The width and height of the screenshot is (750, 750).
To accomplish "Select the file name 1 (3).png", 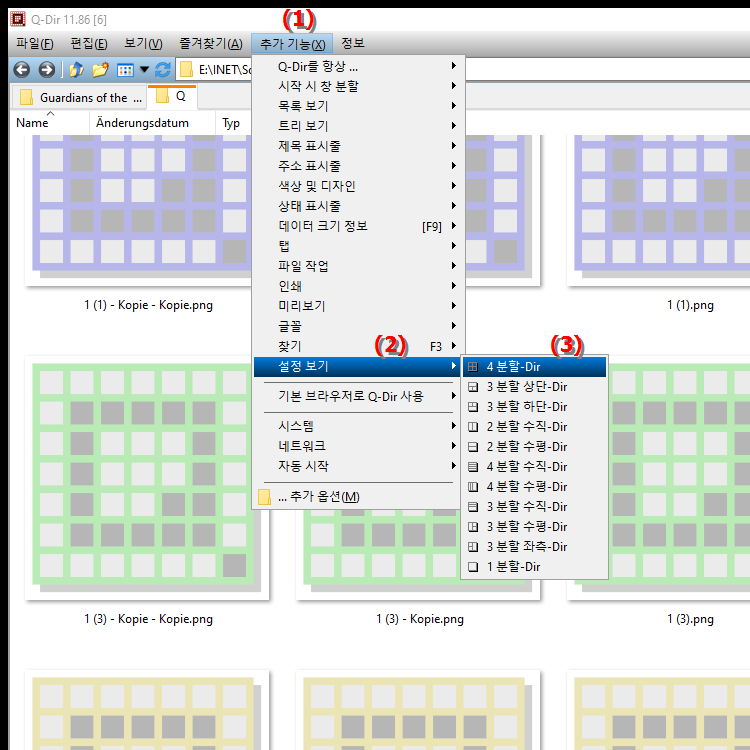I will click(x=690, y=619).
